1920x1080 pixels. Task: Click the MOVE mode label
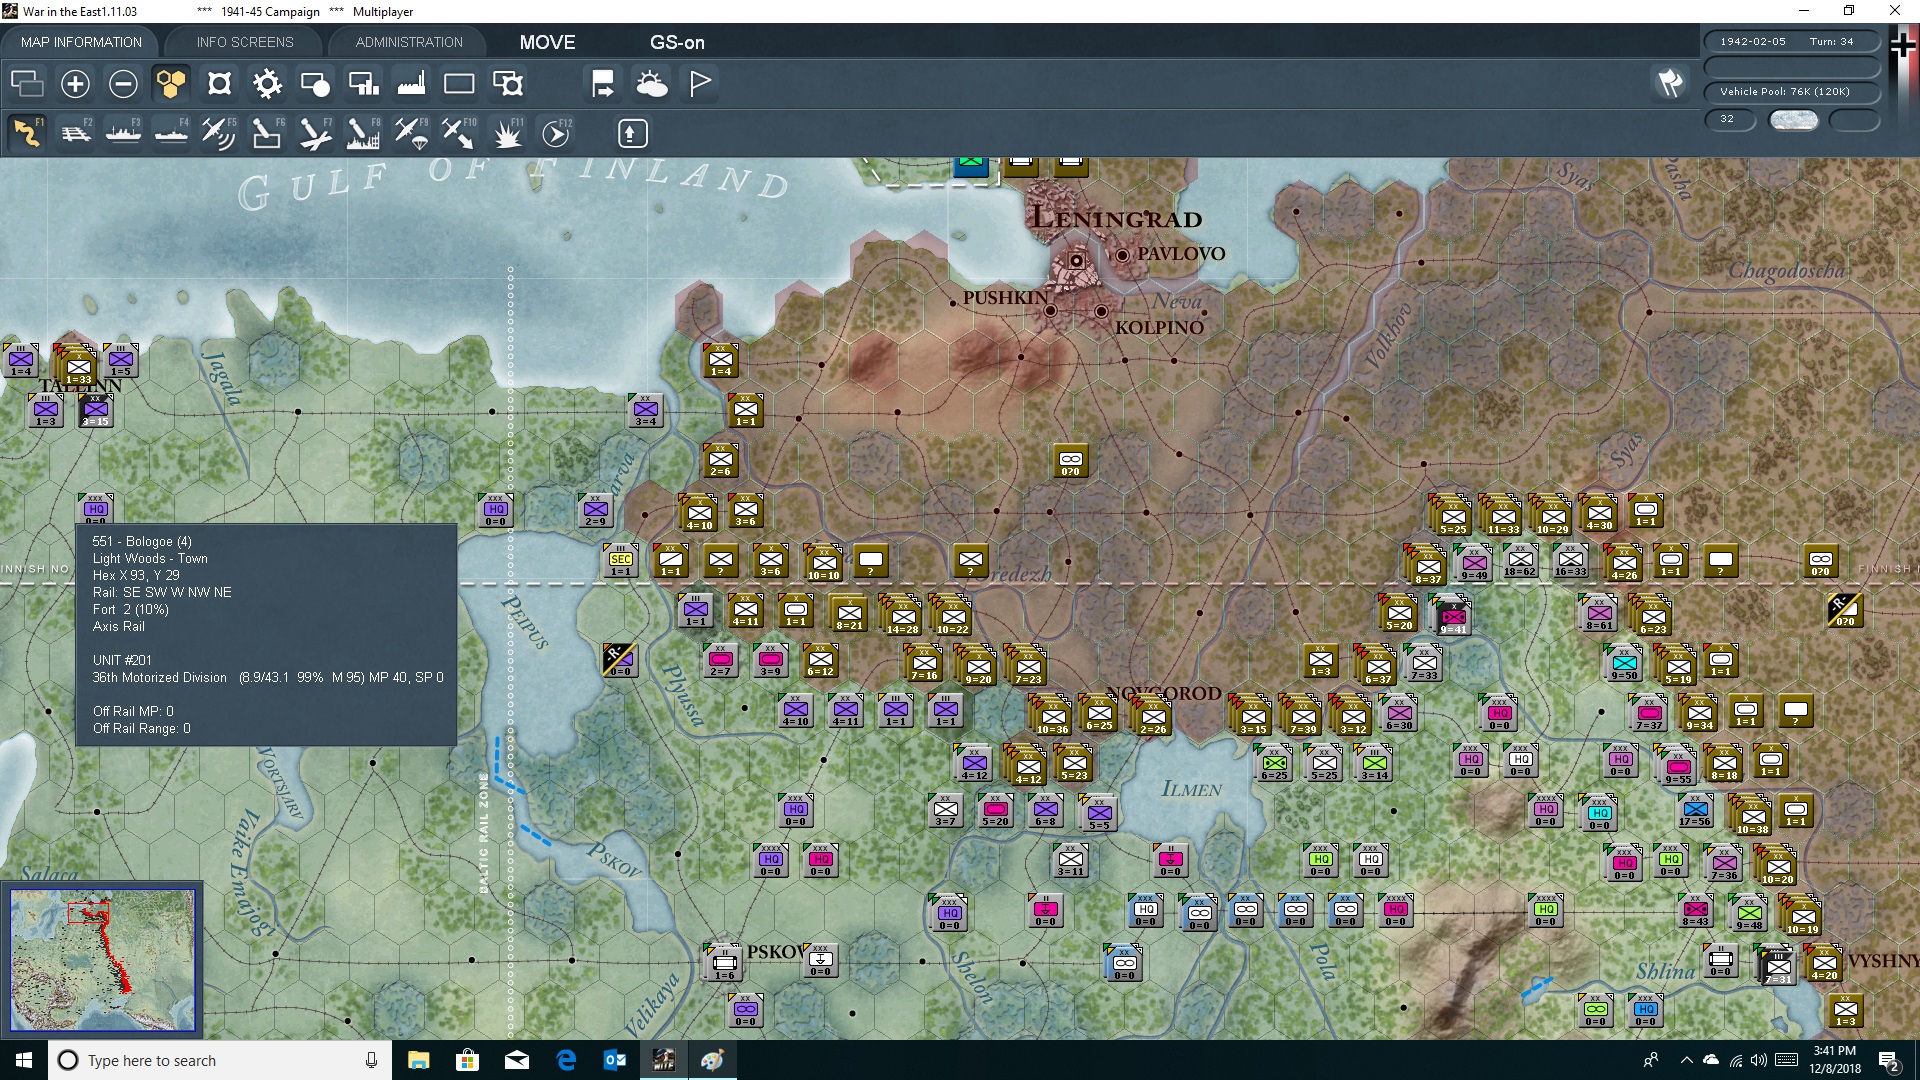[x=547, y=42]
